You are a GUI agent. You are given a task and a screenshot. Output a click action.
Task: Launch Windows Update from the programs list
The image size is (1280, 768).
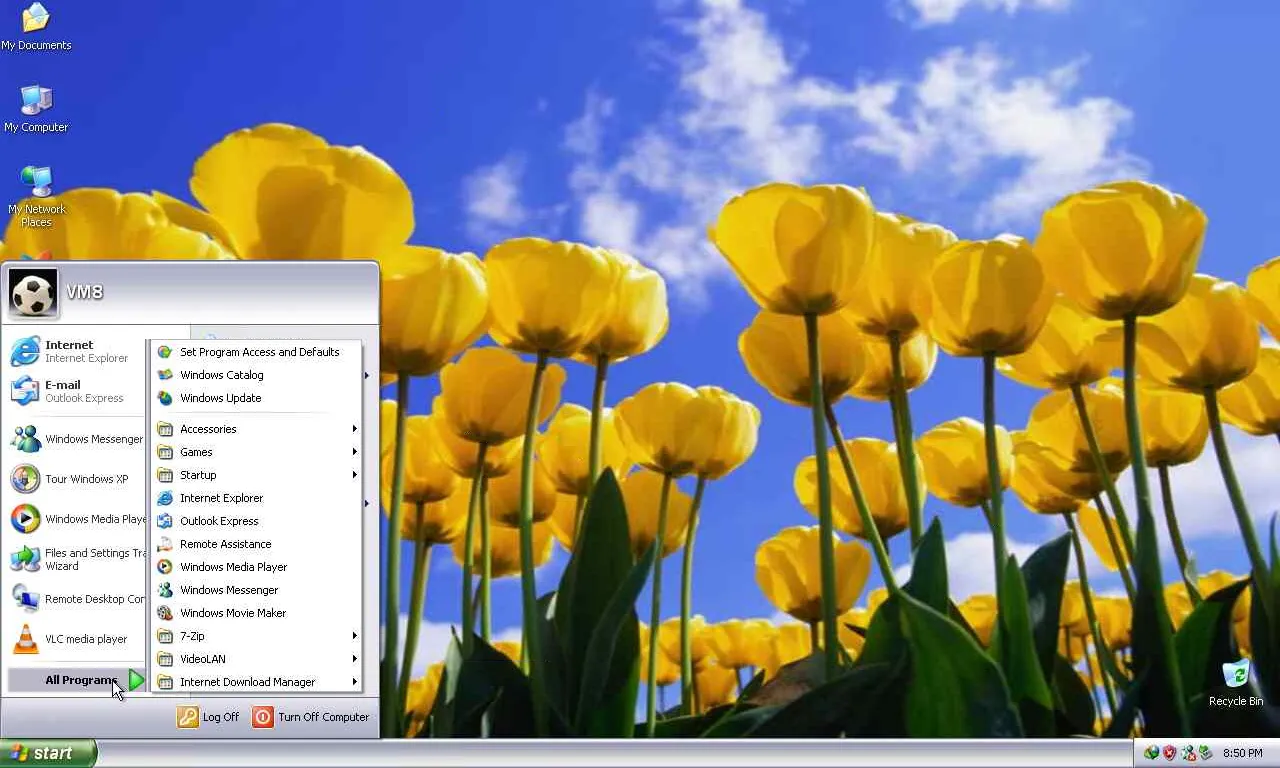click(x=256, y=398)
